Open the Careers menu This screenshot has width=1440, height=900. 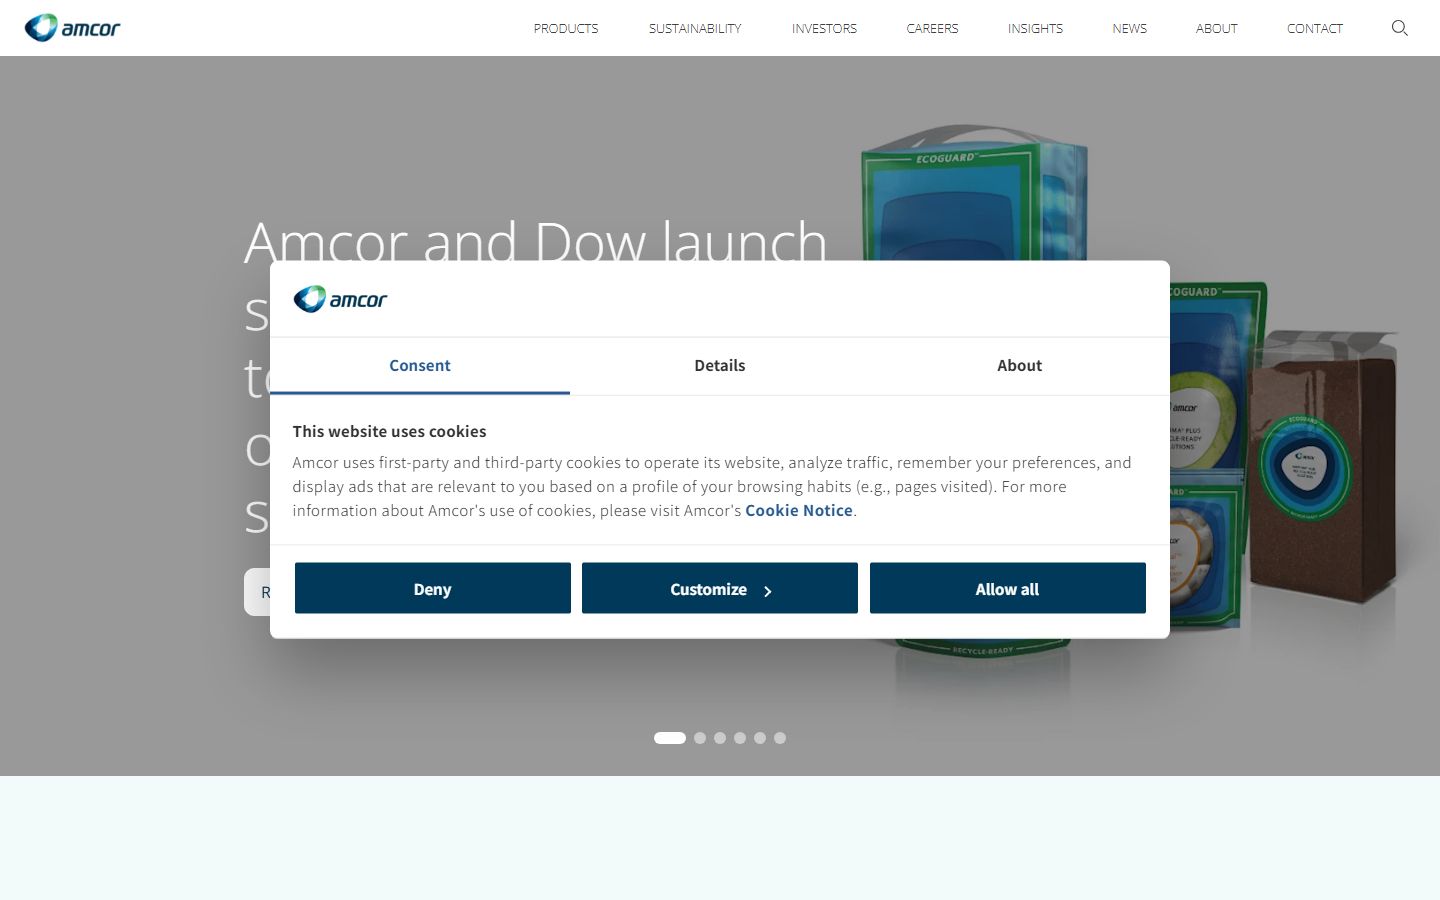pos(932,28)
